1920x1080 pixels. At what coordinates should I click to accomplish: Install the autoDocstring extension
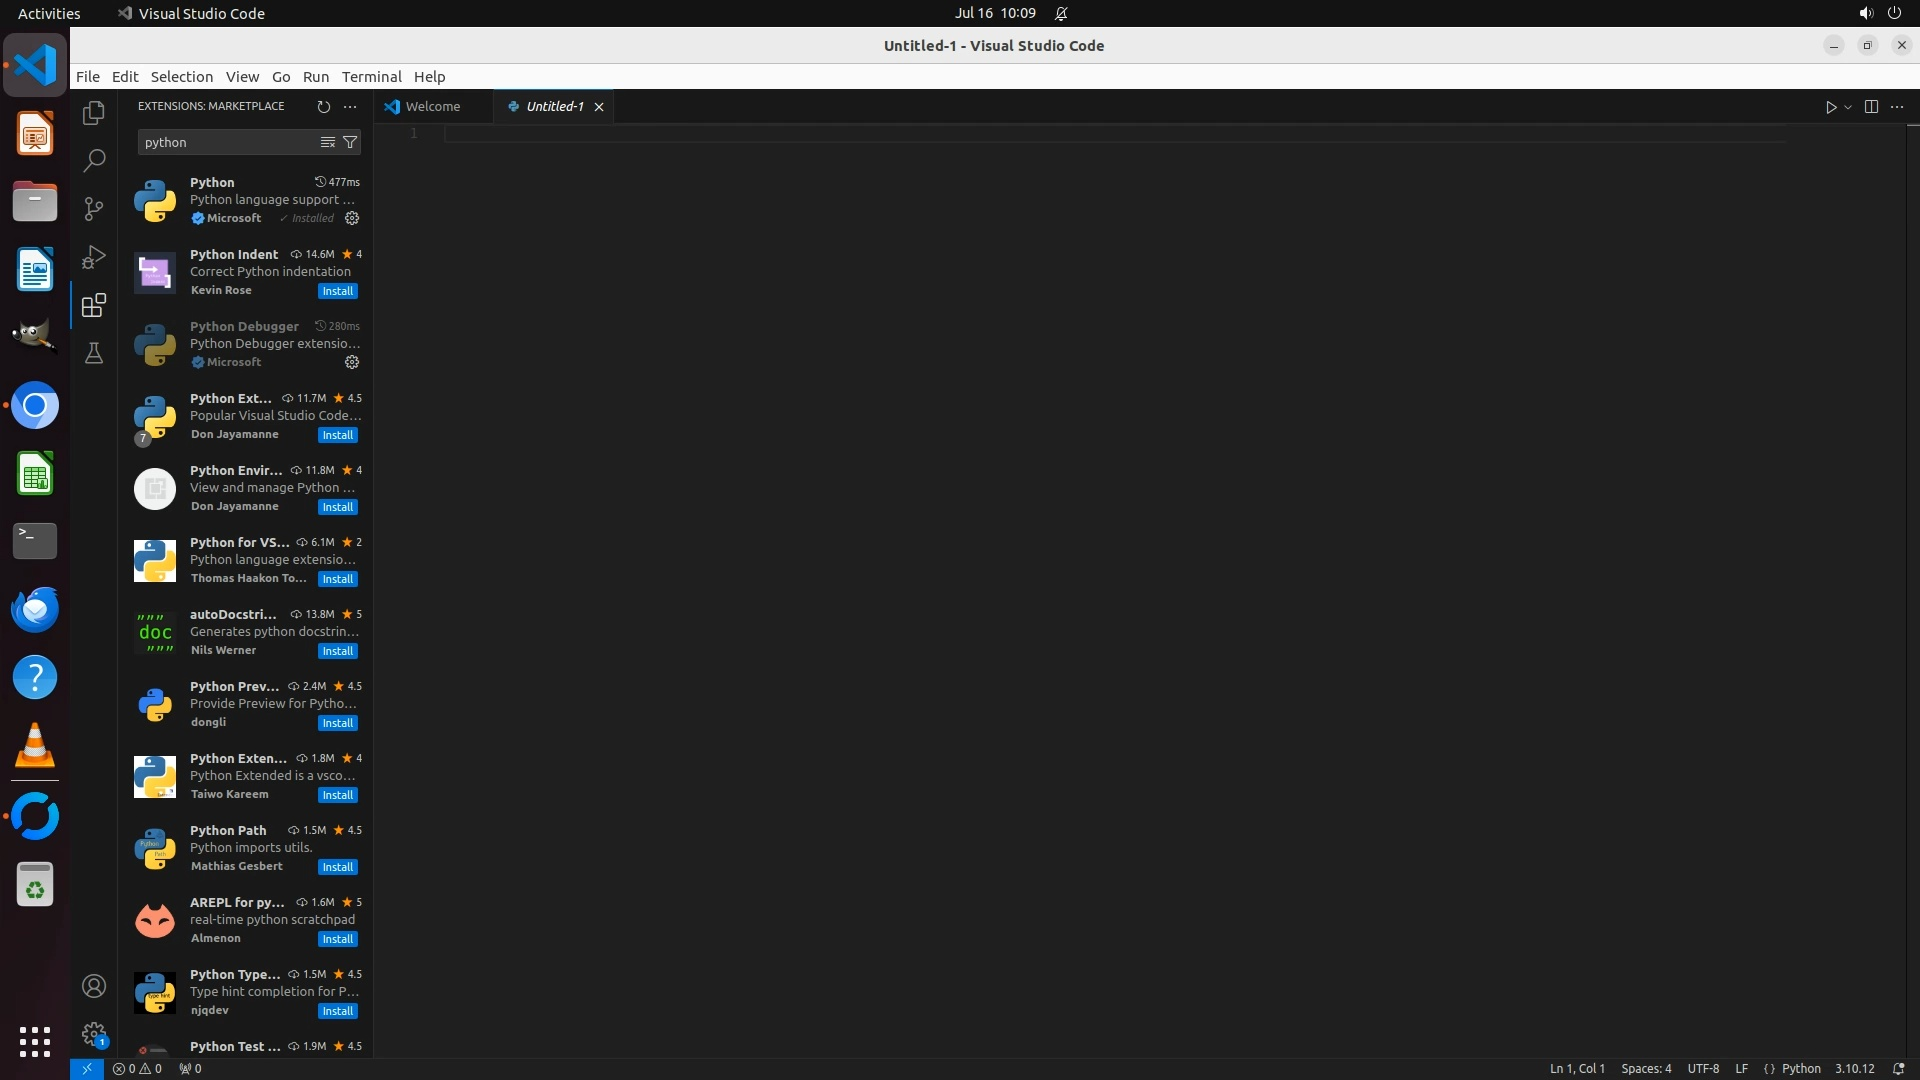[x=337, y=651]
